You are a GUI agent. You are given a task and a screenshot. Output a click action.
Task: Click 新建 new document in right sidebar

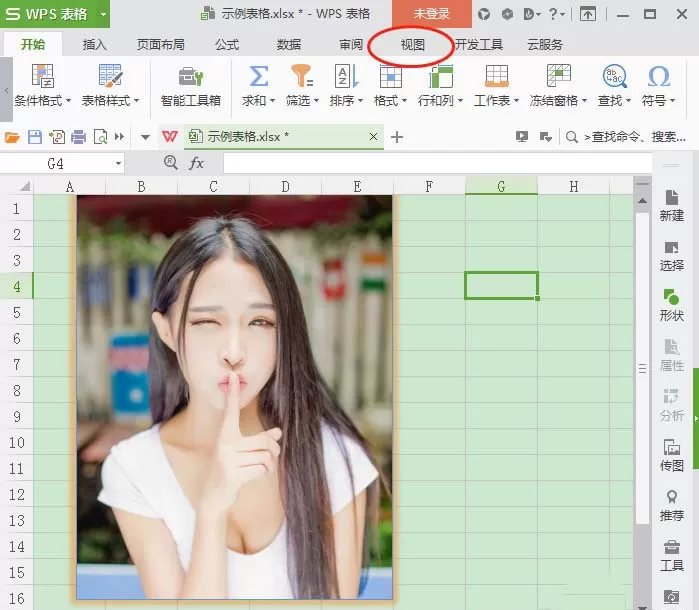[671, 206]
